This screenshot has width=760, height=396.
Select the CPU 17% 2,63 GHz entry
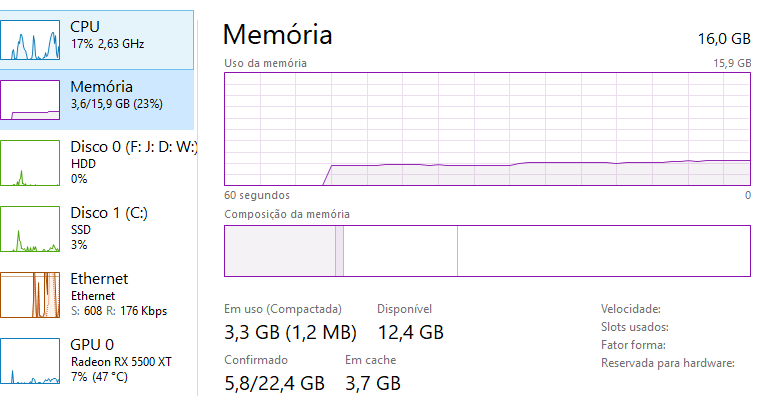click(x=97, y=40)
